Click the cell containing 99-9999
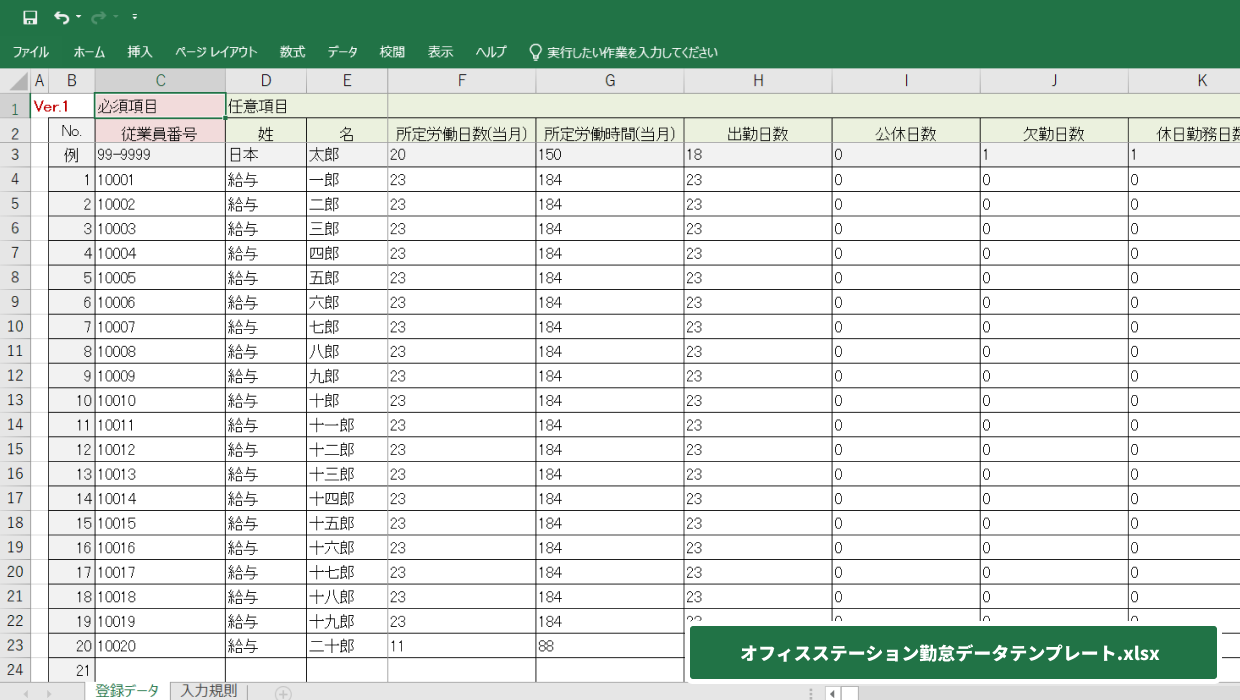 pos(160,155)
